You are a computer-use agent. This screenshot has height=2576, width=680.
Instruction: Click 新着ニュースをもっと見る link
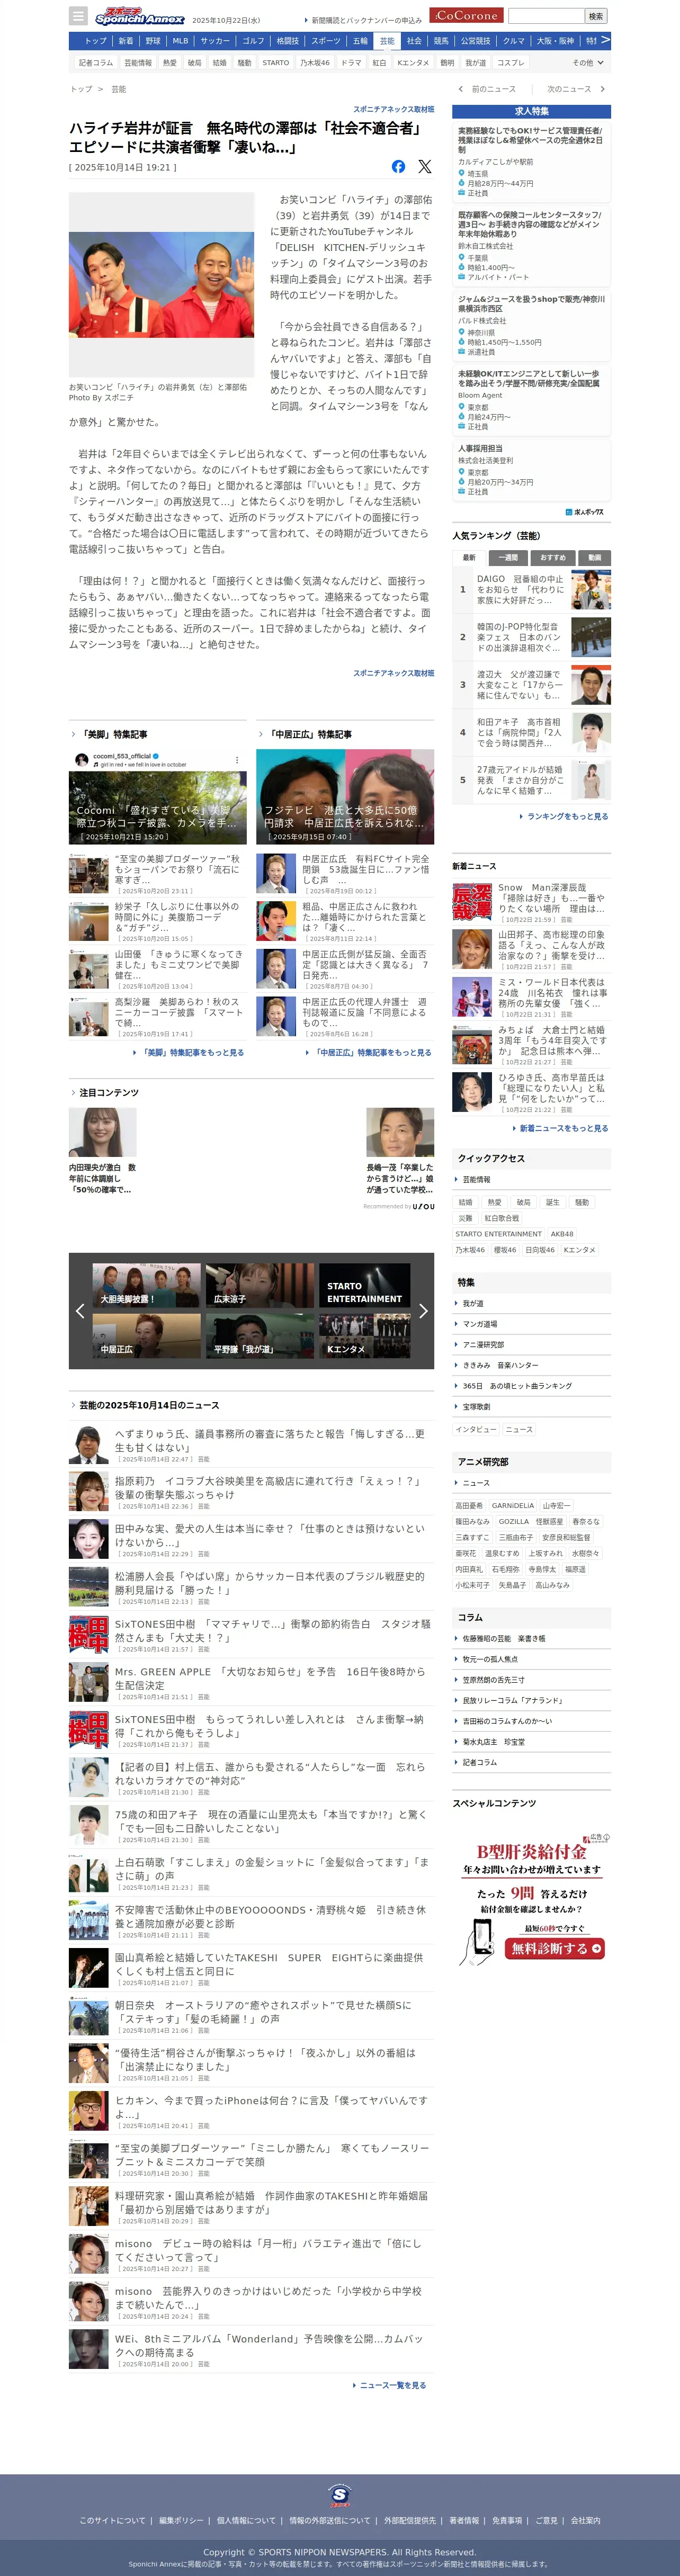560,1128
